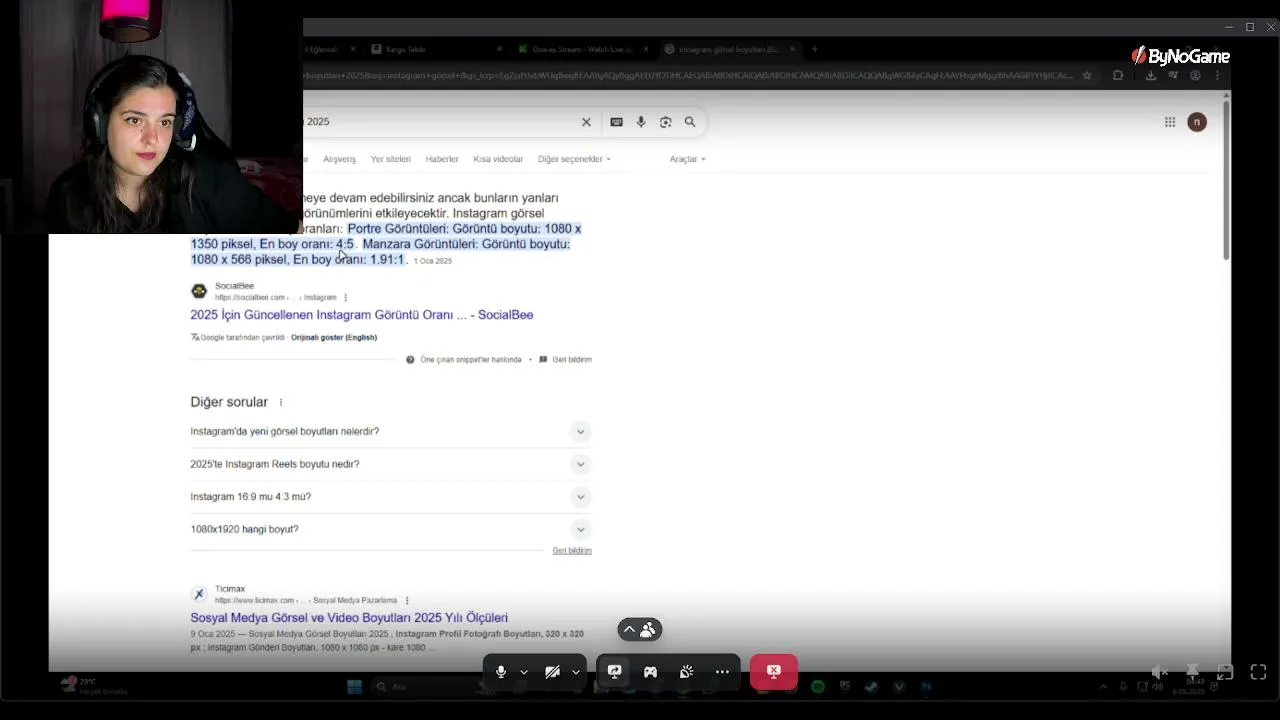Open the Google apps grid
1280x720 pixels.
(1170, 122)
